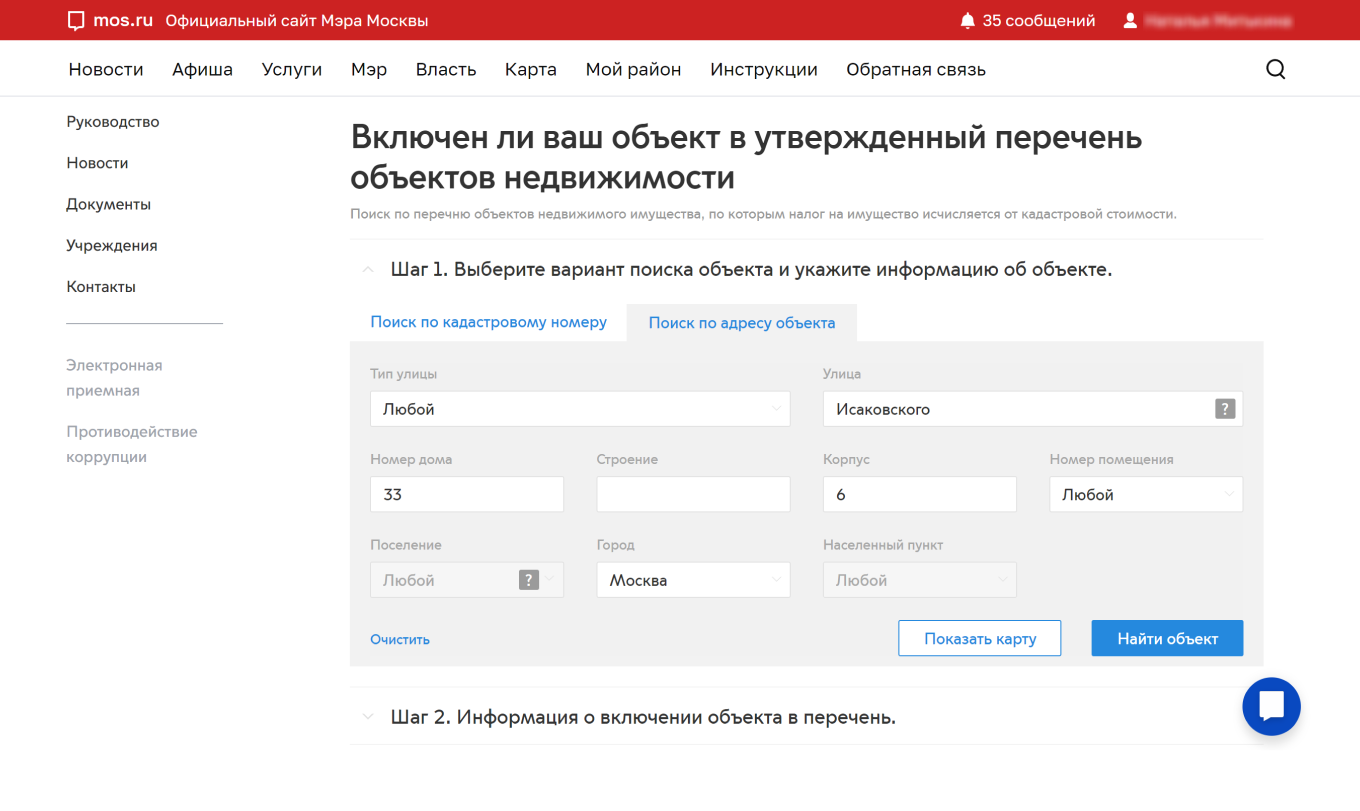This screenshot has width=1360, height=811.
Task: Collapse Шаг 1 section chevron
Action: coord(368,270)
